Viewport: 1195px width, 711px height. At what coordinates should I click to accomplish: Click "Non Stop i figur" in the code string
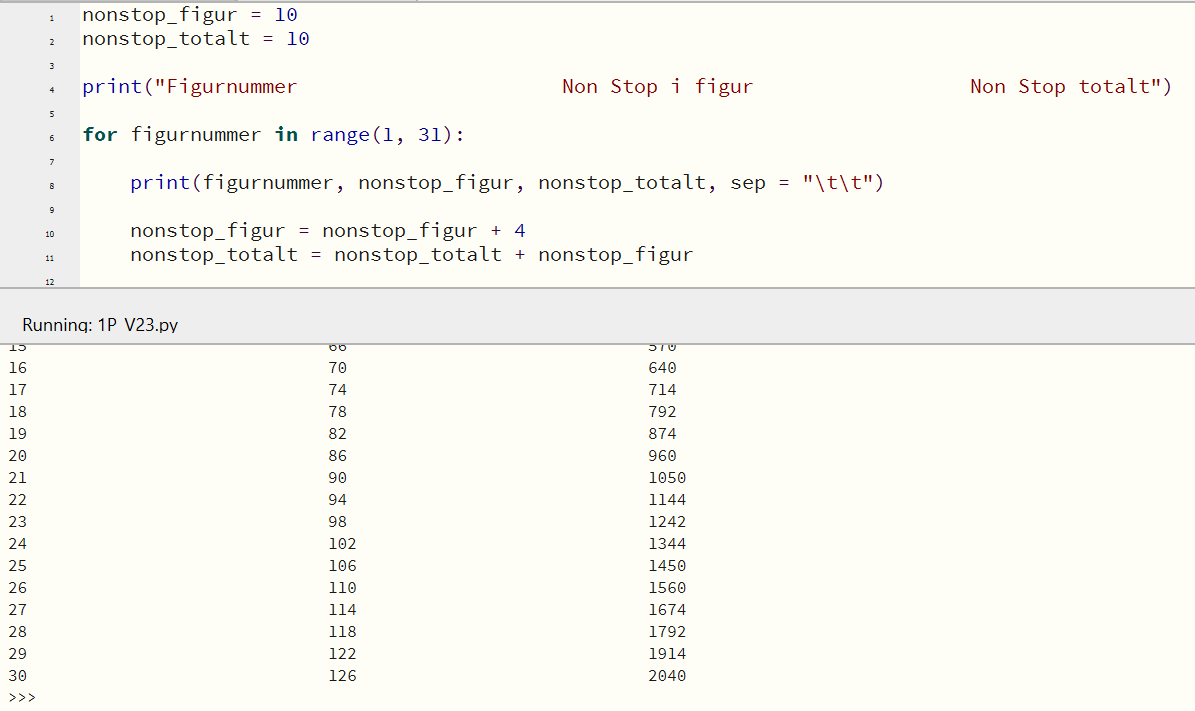point(657,87)
